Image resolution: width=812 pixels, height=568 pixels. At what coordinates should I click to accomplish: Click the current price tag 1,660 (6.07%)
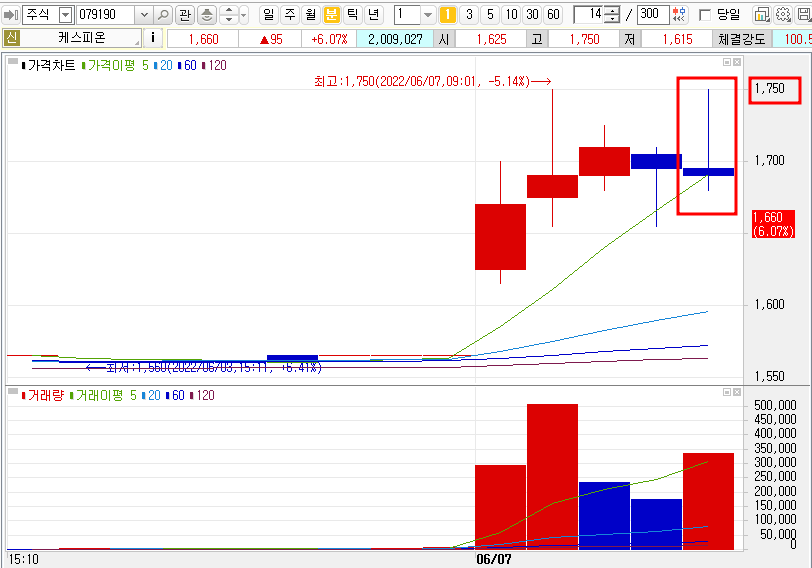pyautogui.click(x=773, y=224)
